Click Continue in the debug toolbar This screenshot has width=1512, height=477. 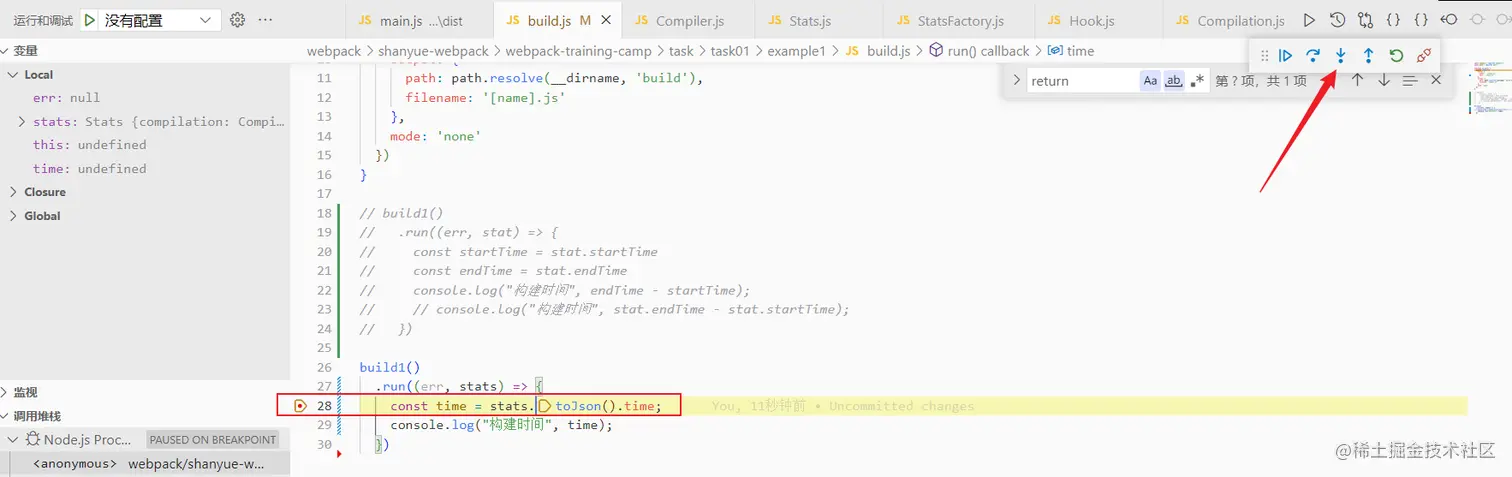(x=1286, y=56)
